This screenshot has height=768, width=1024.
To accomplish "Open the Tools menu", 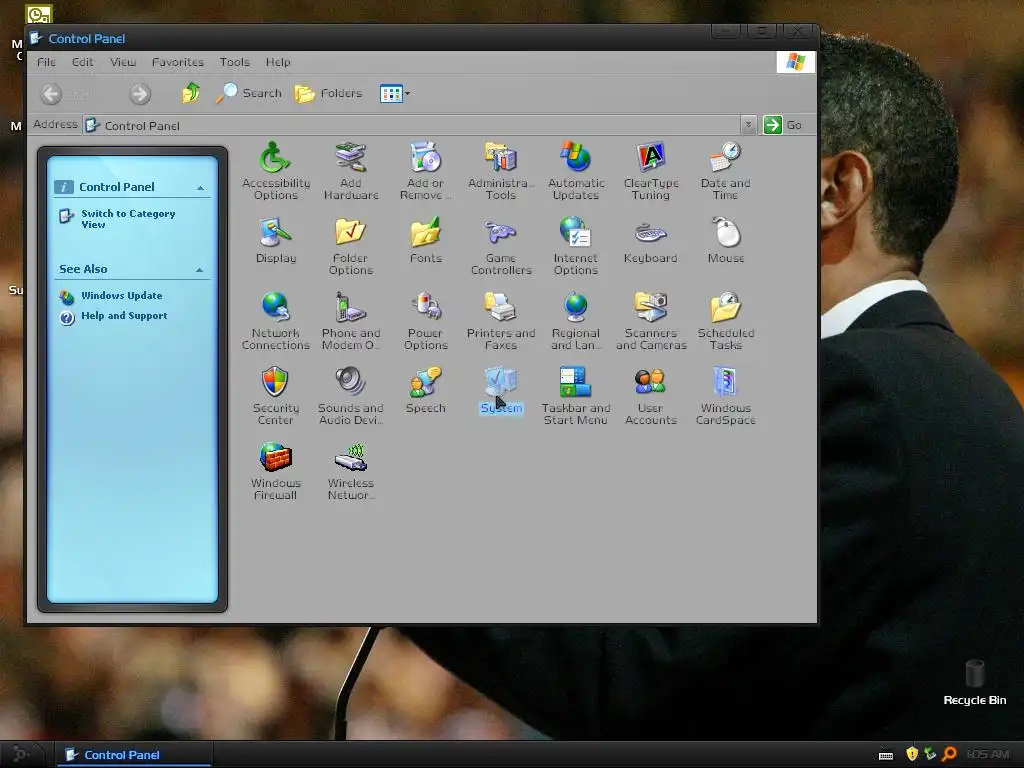I will pos(234,62).
